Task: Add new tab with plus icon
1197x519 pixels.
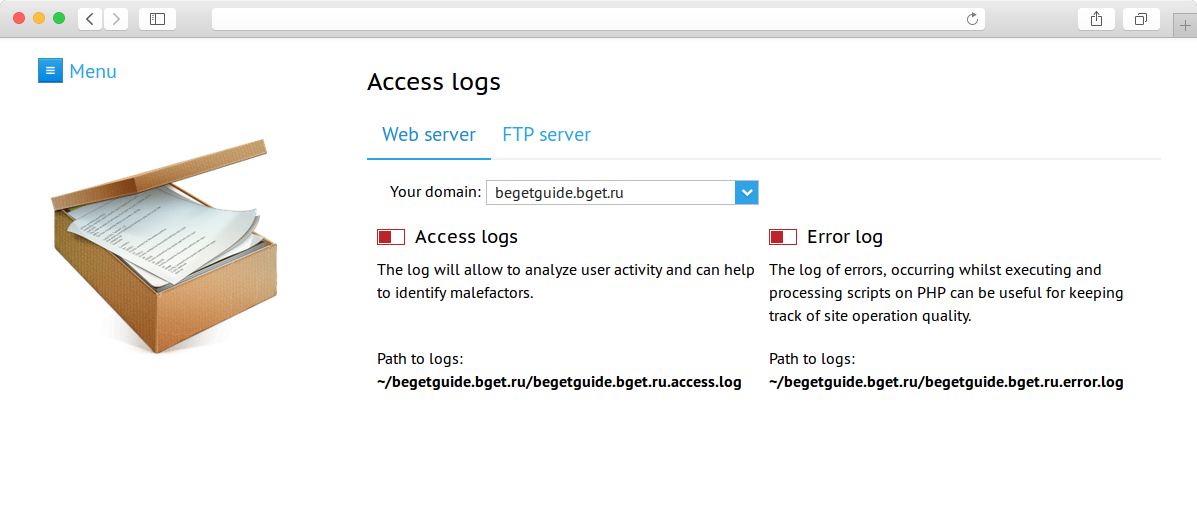Action: [x=1185, y=25]
